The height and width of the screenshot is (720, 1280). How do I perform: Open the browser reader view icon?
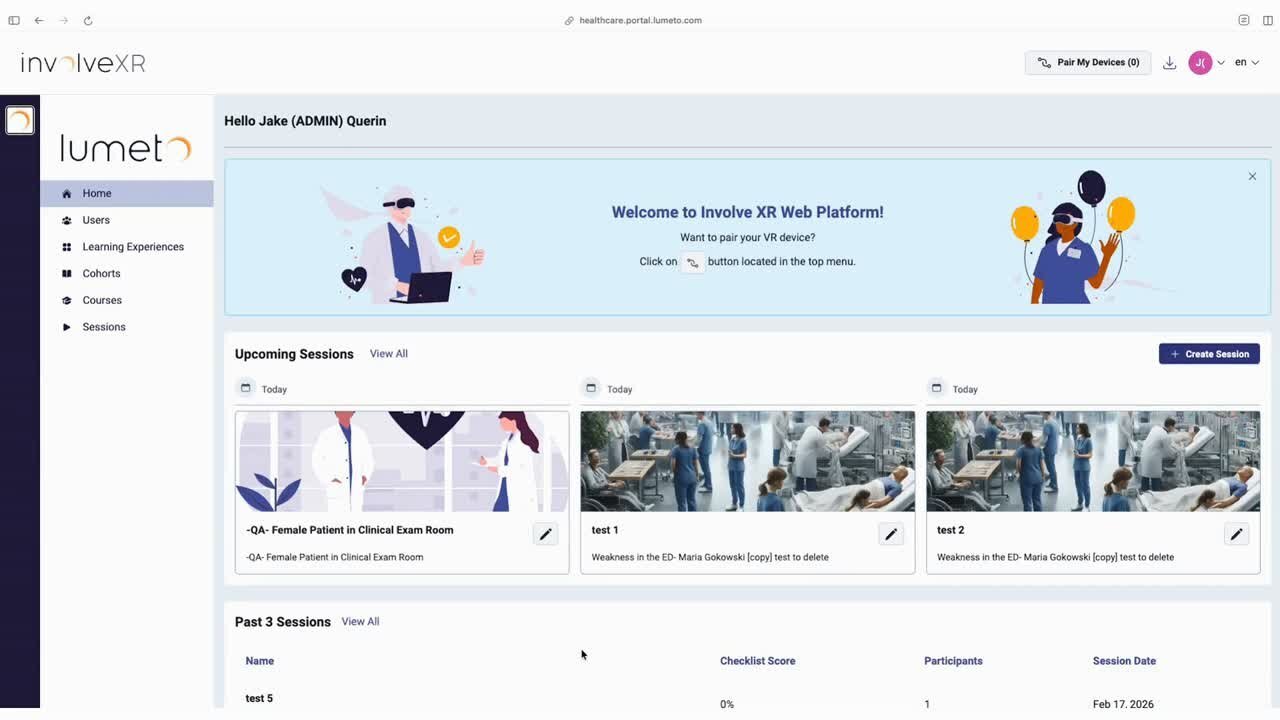pyautogui.click(x=1244, y=20)
